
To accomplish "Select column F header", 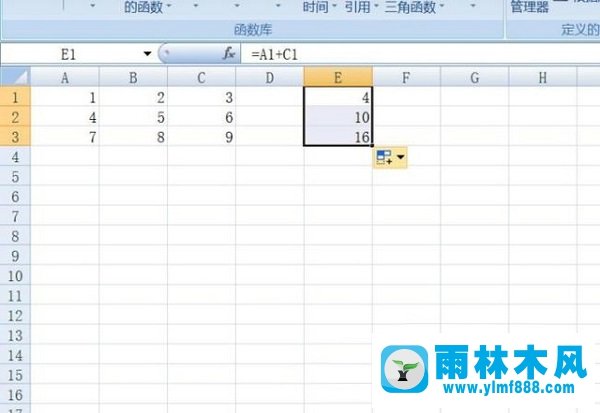I will (406, 78).
